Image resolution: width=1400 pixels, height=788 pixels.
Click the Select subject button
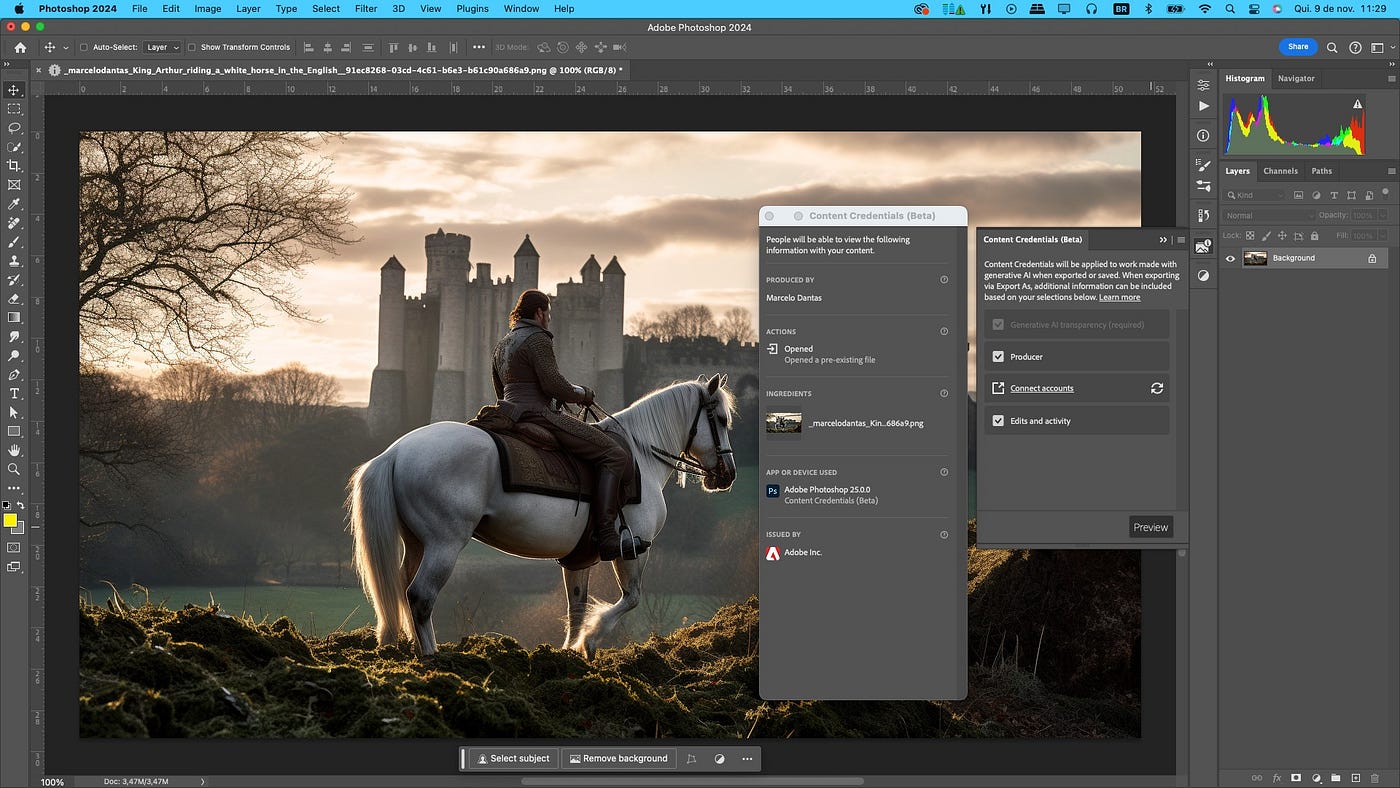513,759
